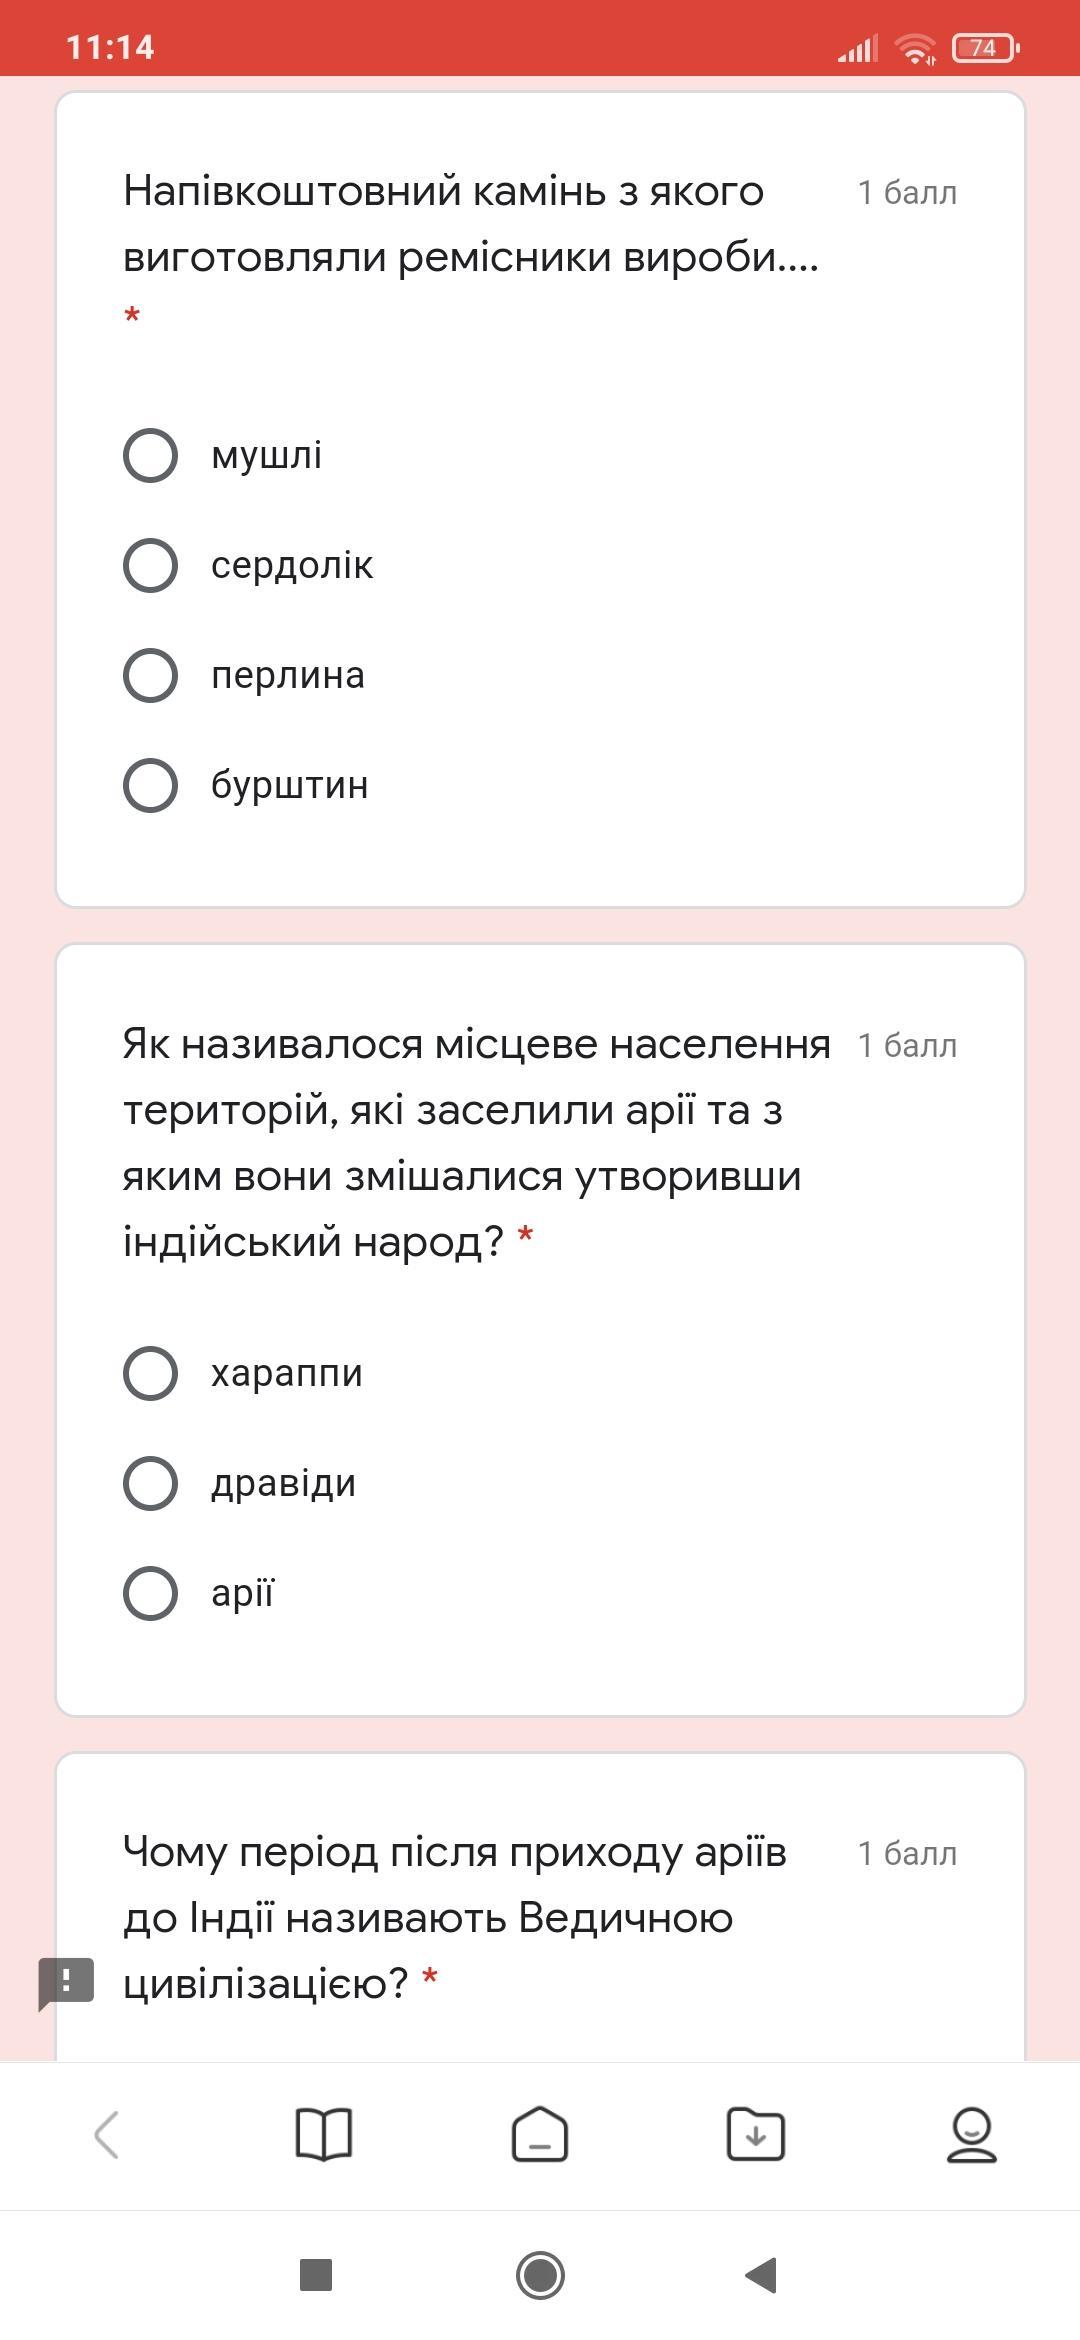Tap the Wi-Fi status icon

click(x=915, y=48)
